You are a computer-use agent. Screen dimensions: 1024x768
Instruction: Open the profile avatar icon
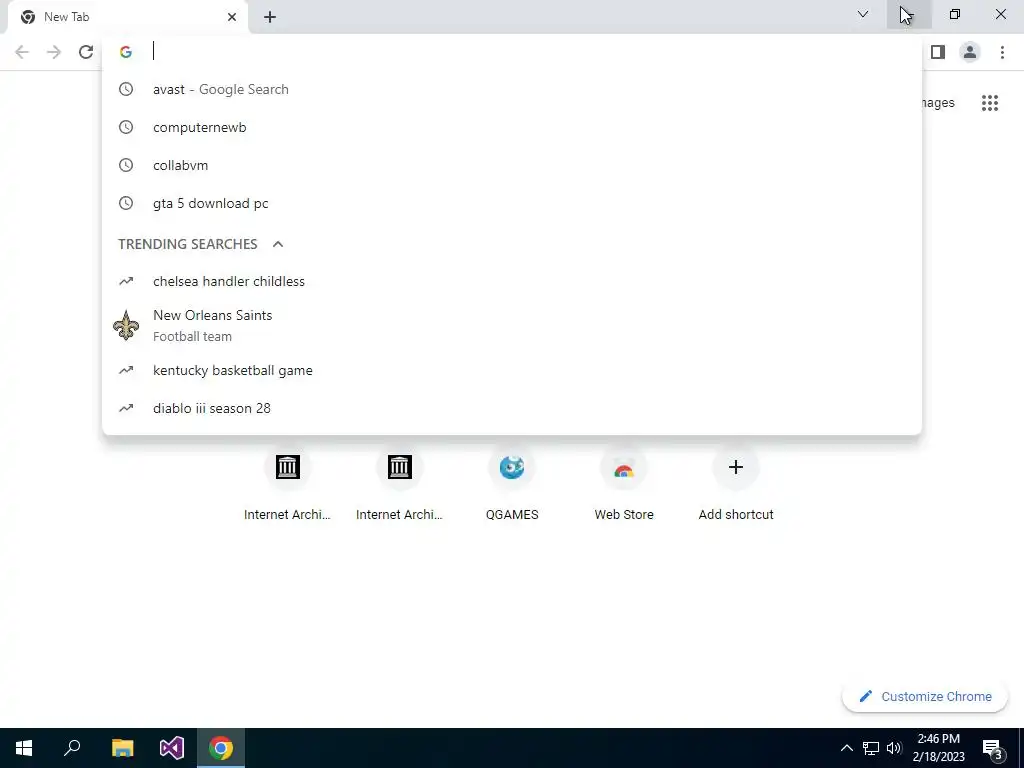pos(970,52)
